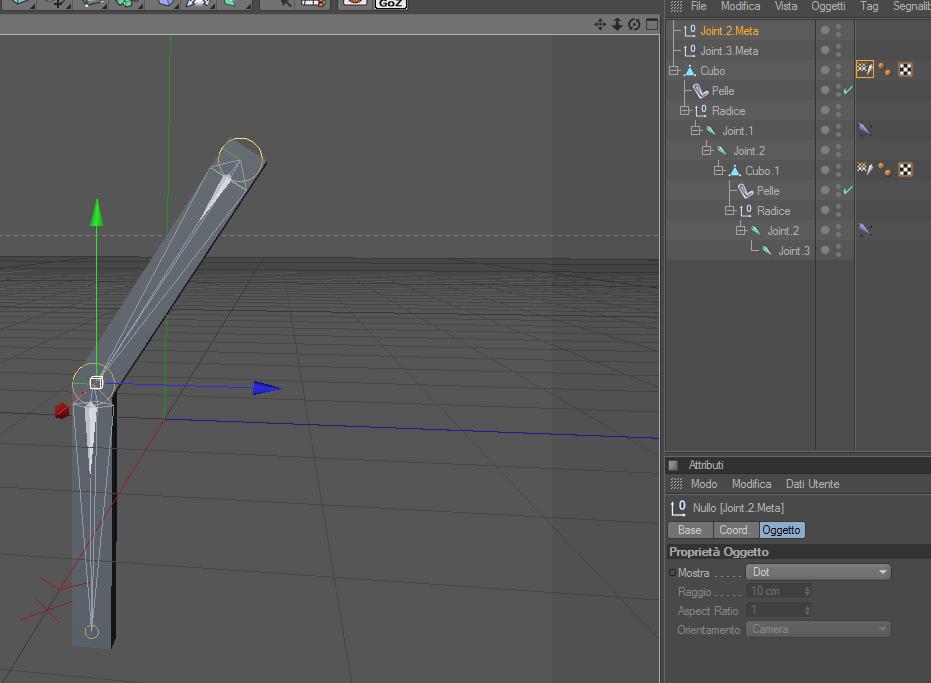Image resolution: width=931 pixels, height=683 pixels.
Task: Collapse the Joint.2 node containing Joint.3
Action: click(740, 230)
